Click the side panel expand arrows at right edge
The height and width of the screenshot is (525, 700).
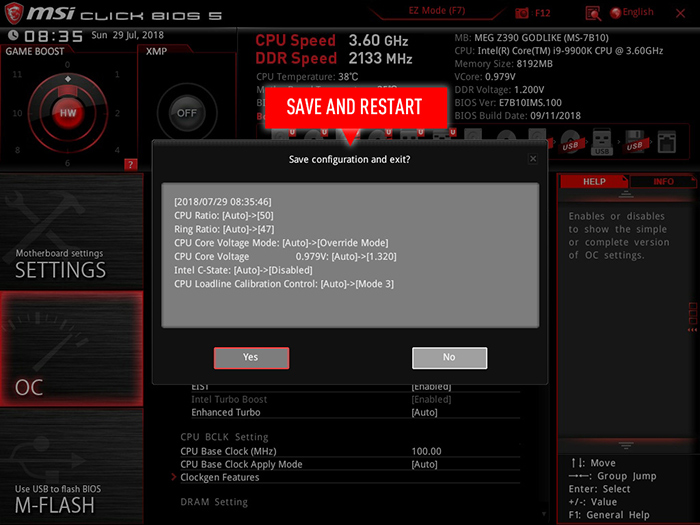point(692,329)
